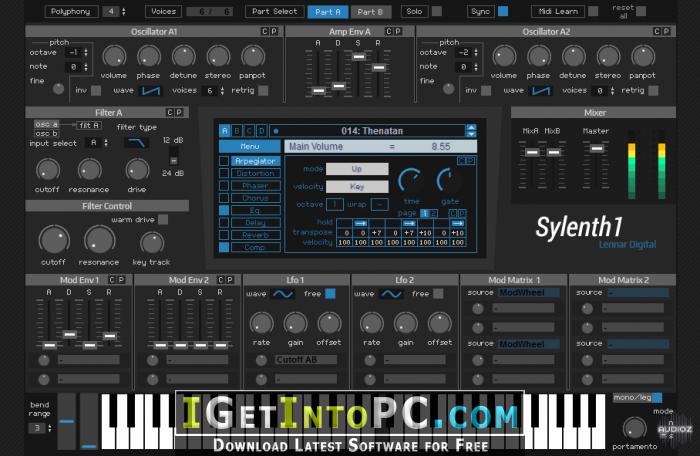Toggle the mono/leg mode switch
The image size is (700, 456).
click(657, 397)
